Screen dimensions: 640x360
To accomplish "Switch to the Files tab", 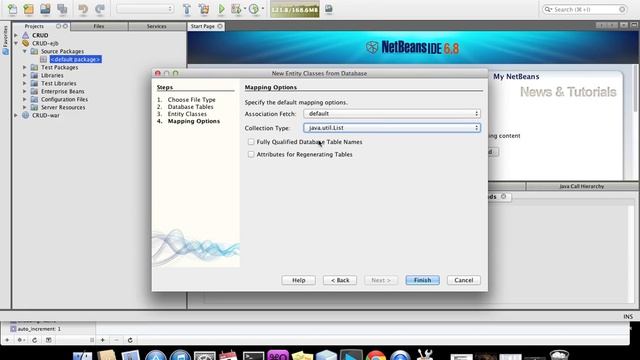I will pos(99,26).
